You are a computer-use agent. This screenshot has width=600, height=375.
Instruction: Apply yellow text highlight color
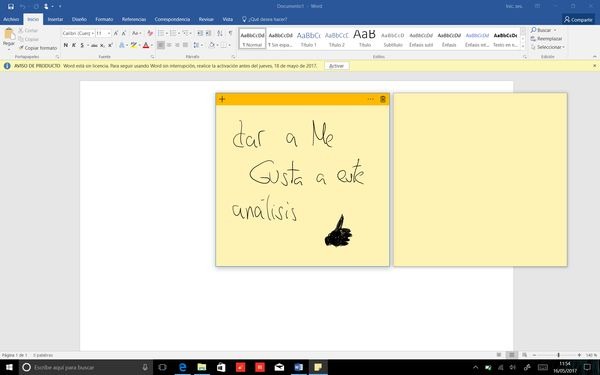133,45
